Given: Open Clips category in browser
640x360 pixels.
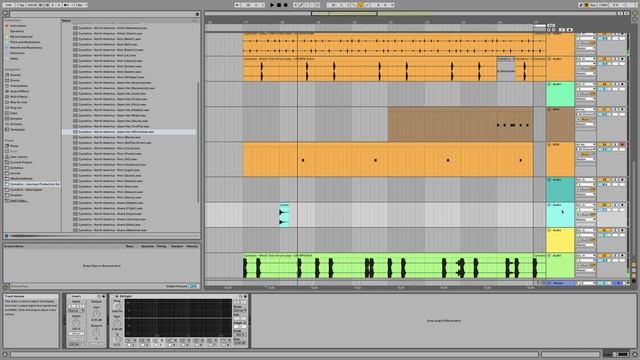Looking at the screenshot, I should [x=14, y=113].
